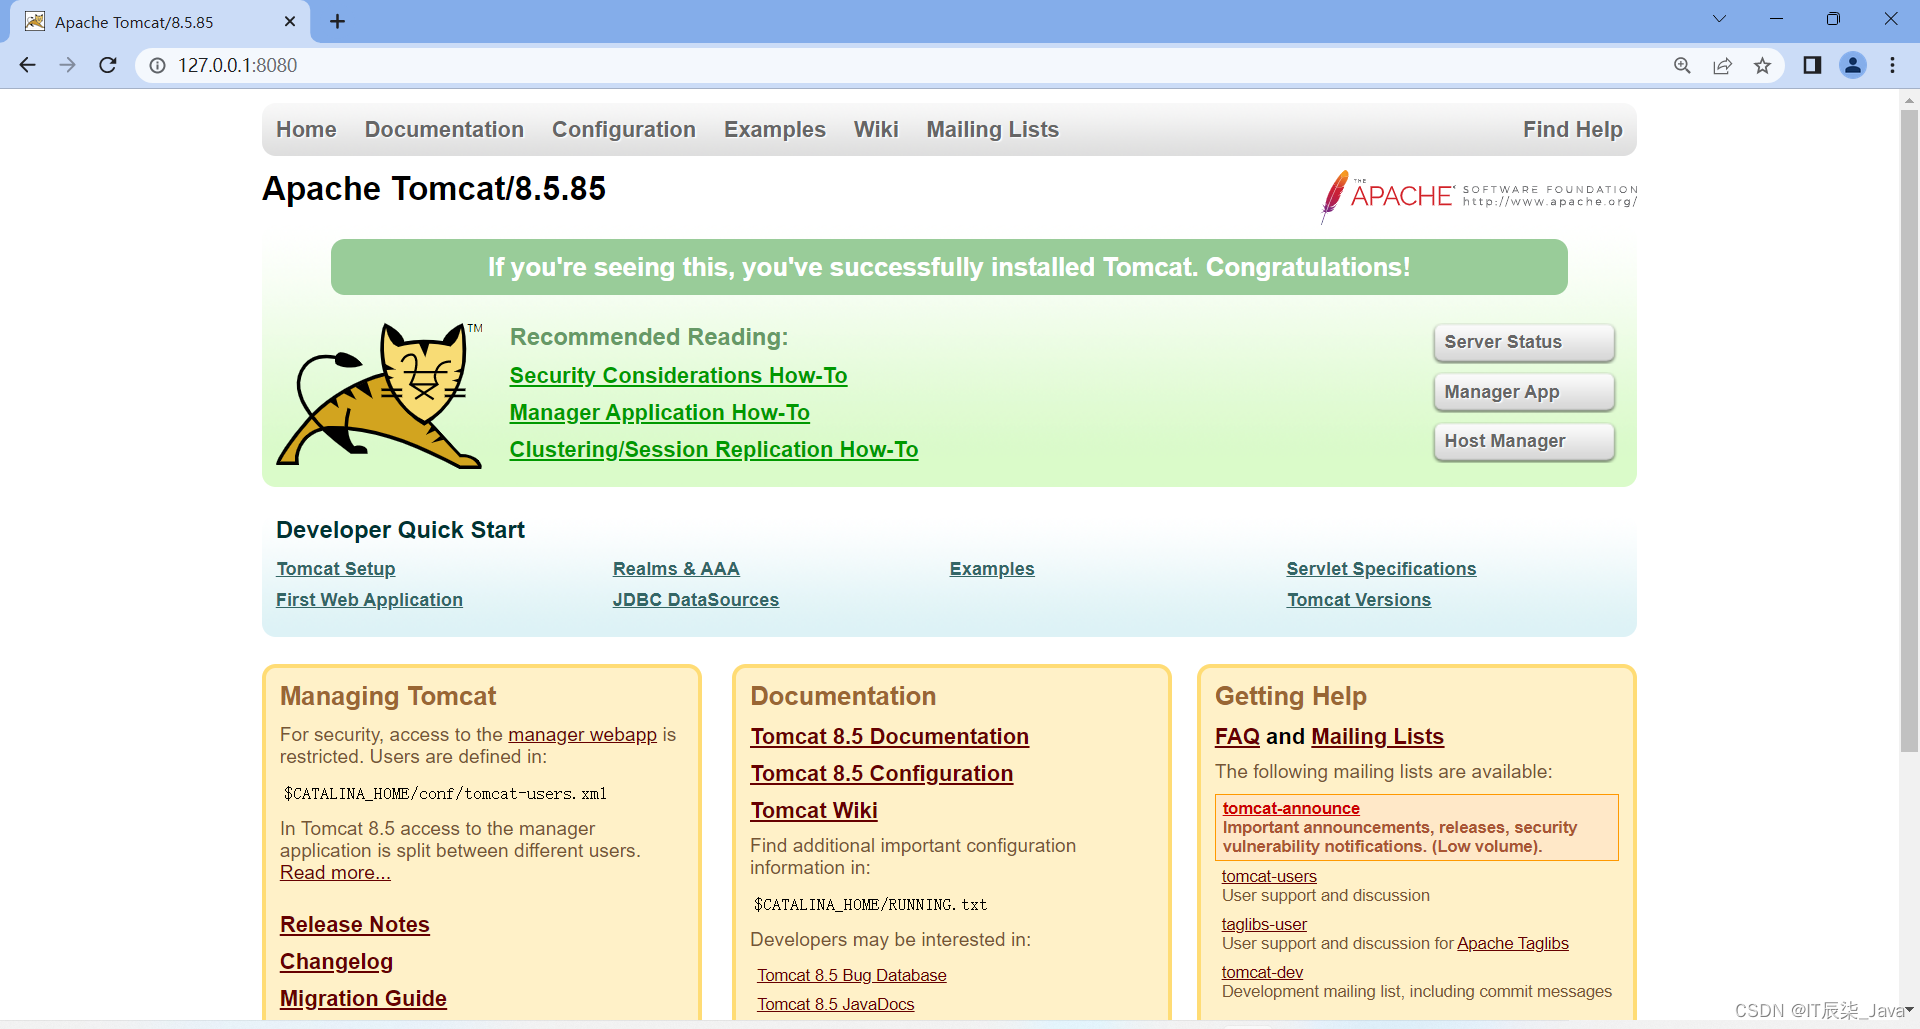Image resolution: width=1920 pixels, height=1029 pixels.
Task: Click the Apache Software Foundation feather logo
Action: click(1479, 196)
